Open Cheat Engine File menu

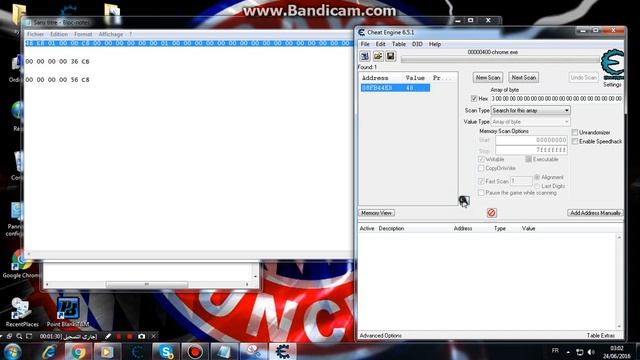tap(365, 44)
